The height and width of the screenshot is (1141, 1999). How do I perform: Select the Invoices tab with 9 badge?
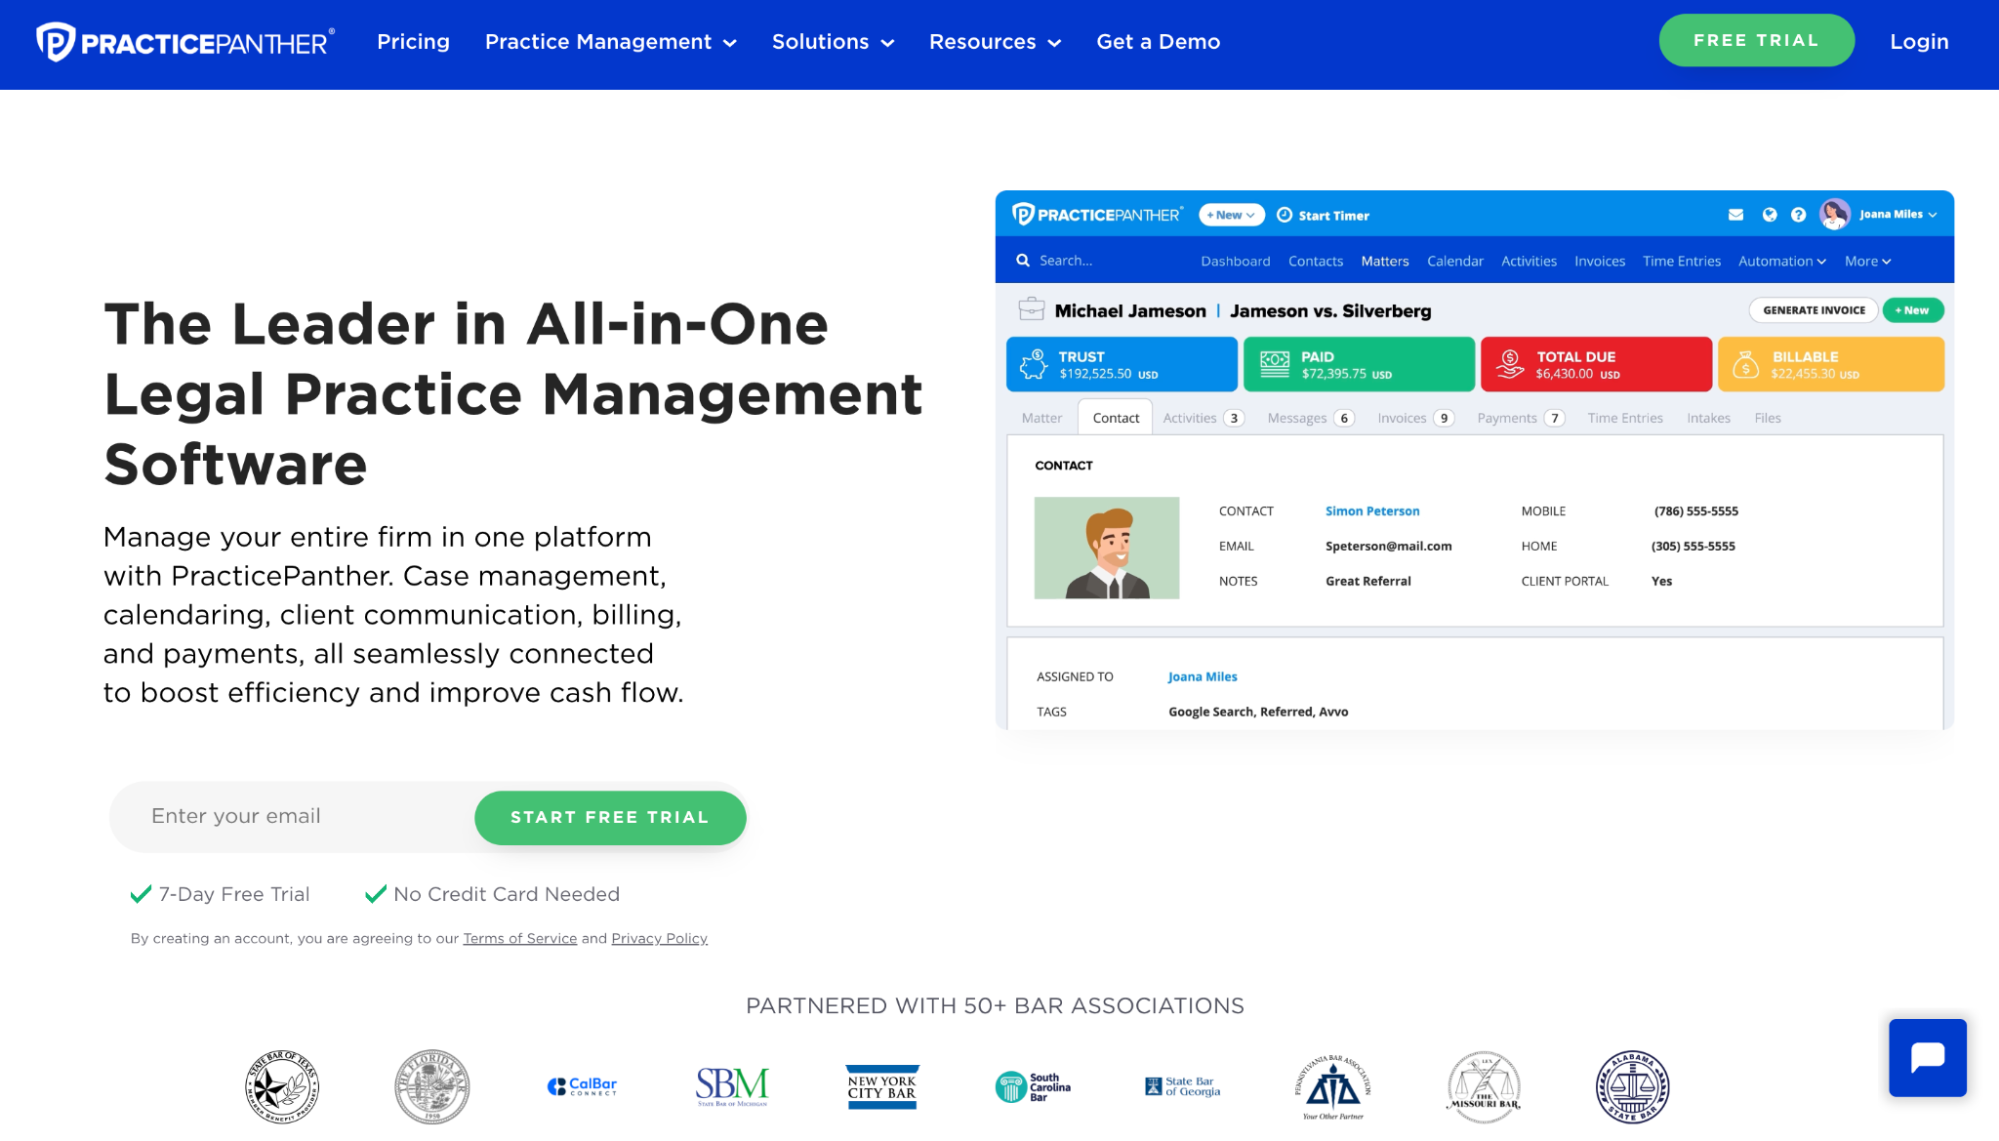pos(1415,418)
